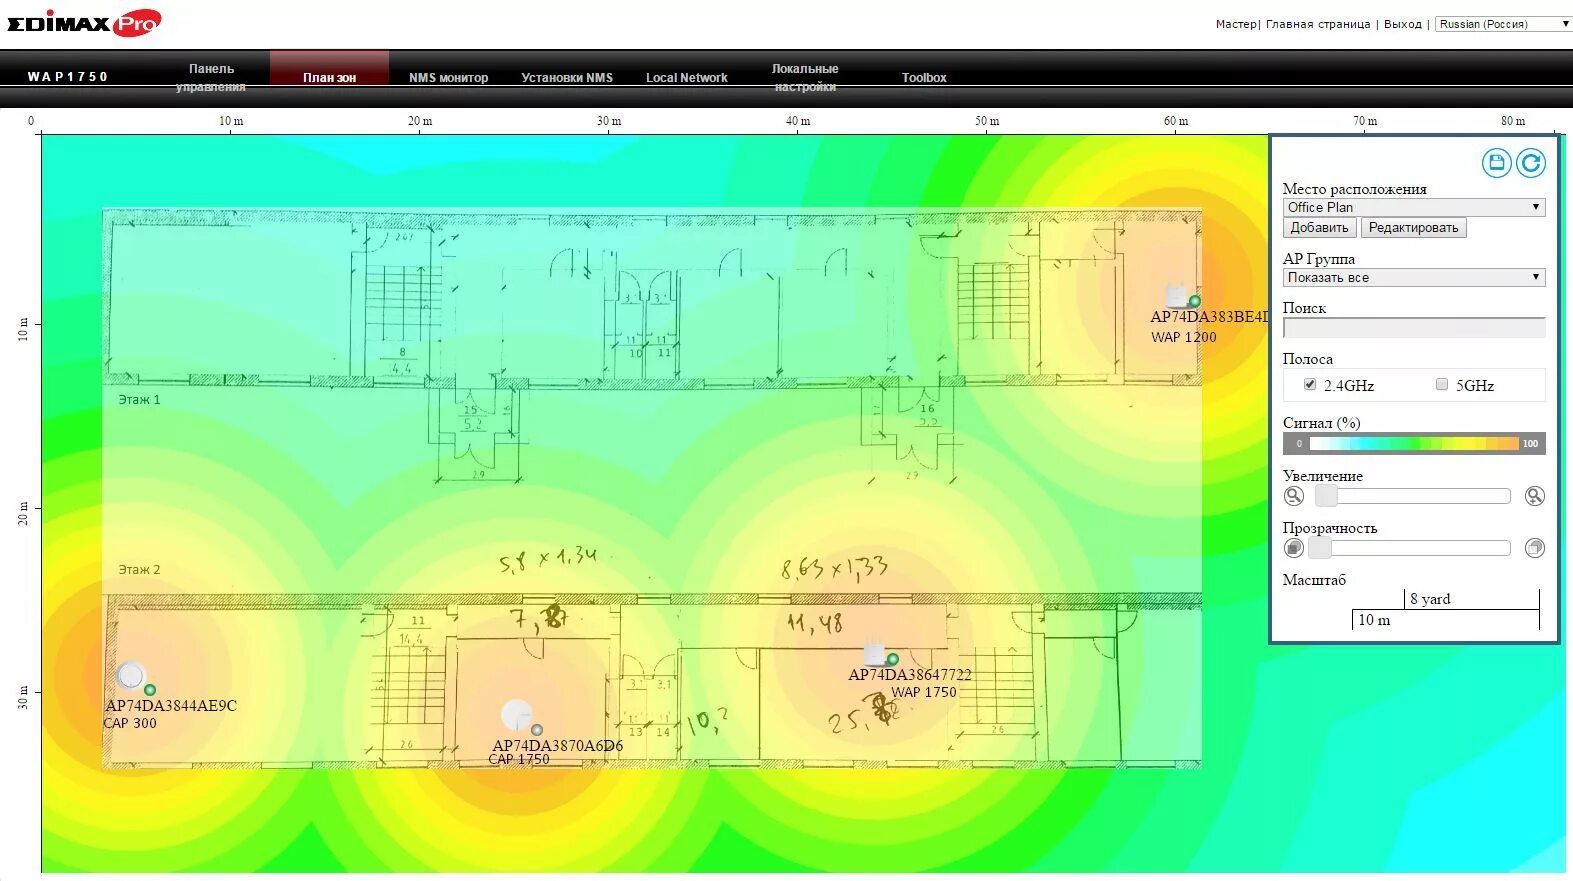The image size is (1573, 881).
Task: Click the 'Главная страница' link
Action: [1318, 24]
